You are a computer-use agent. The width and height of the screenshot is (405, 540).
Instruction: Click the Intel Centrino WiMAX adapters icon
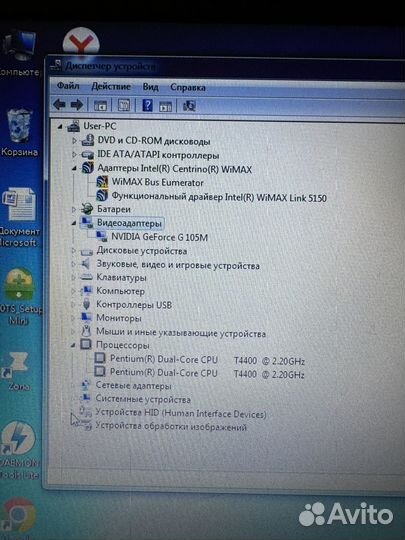coord(87,168)
